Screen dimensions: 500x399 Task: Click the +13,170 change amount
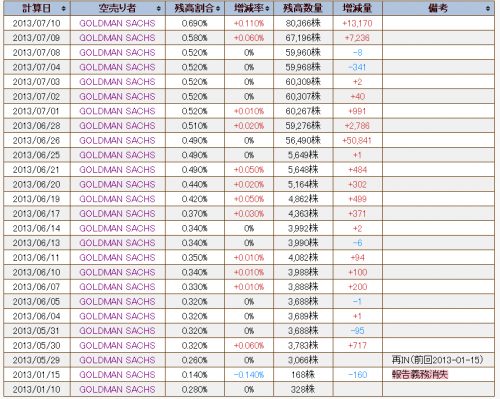(357, 23)
